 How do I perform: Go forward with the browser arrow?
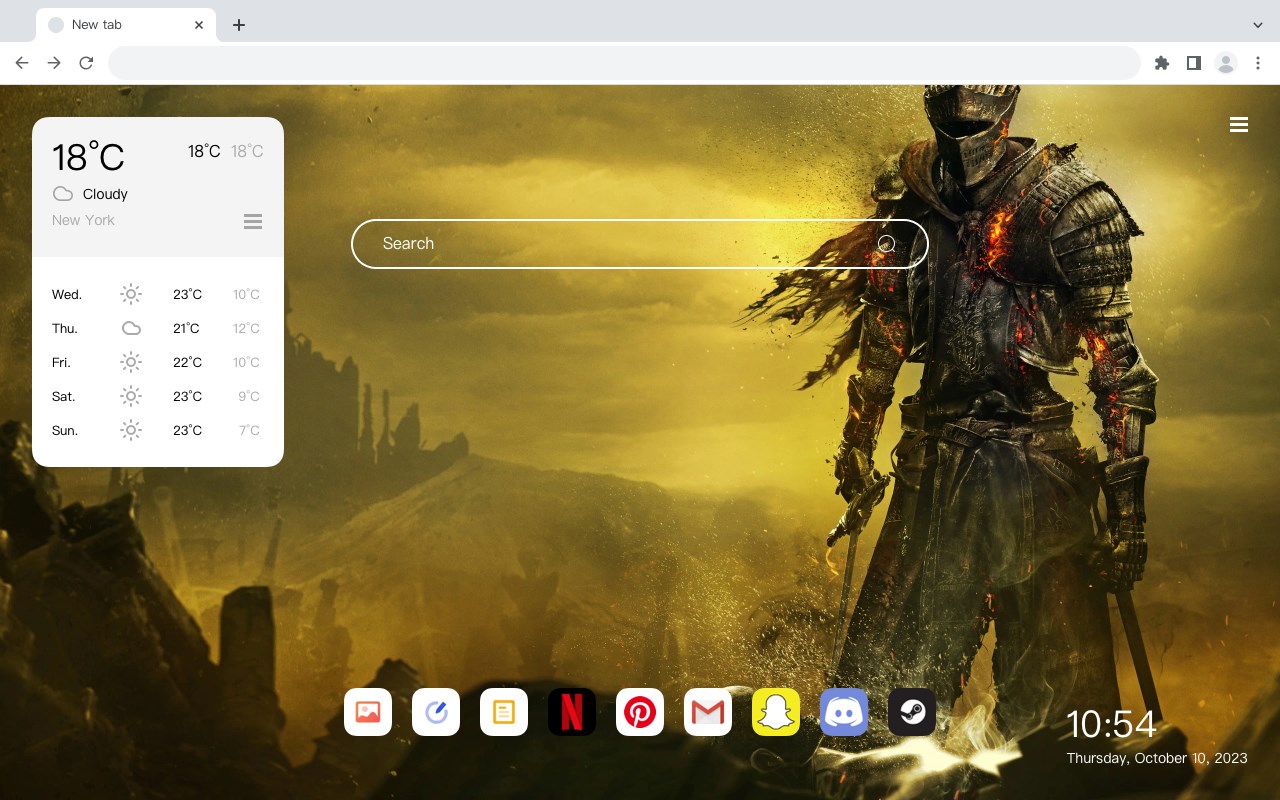tap(54, 63)
